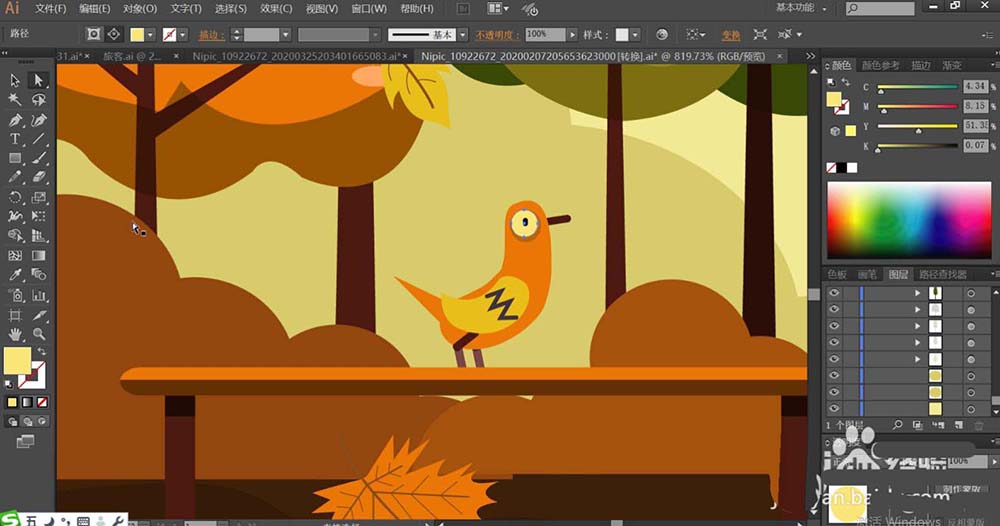Swap fill and stroke in toolbox

click(41, 351)
